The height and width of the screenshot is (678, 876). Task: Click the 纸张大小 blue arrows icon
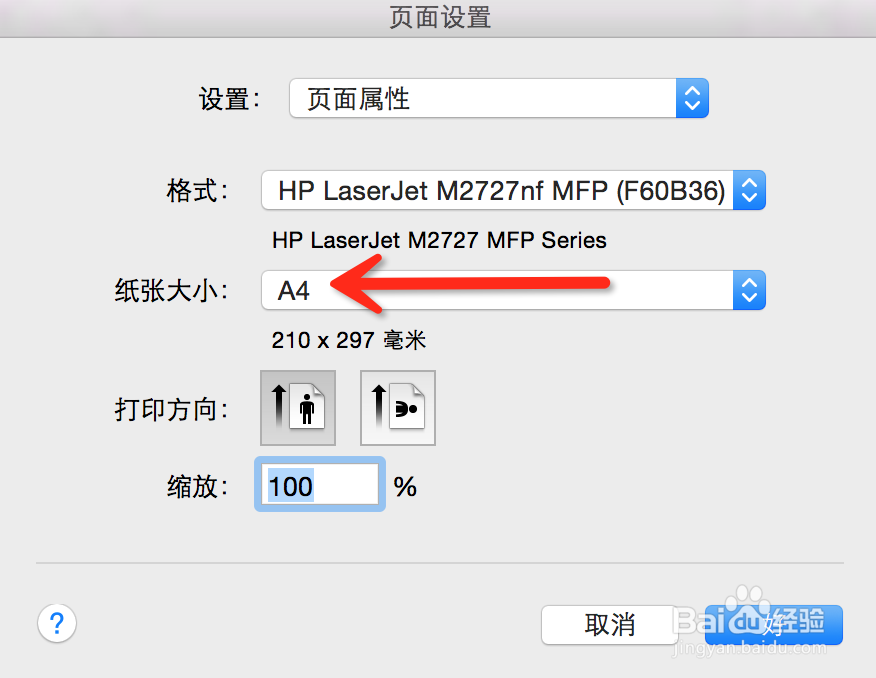tap(749, 290)
